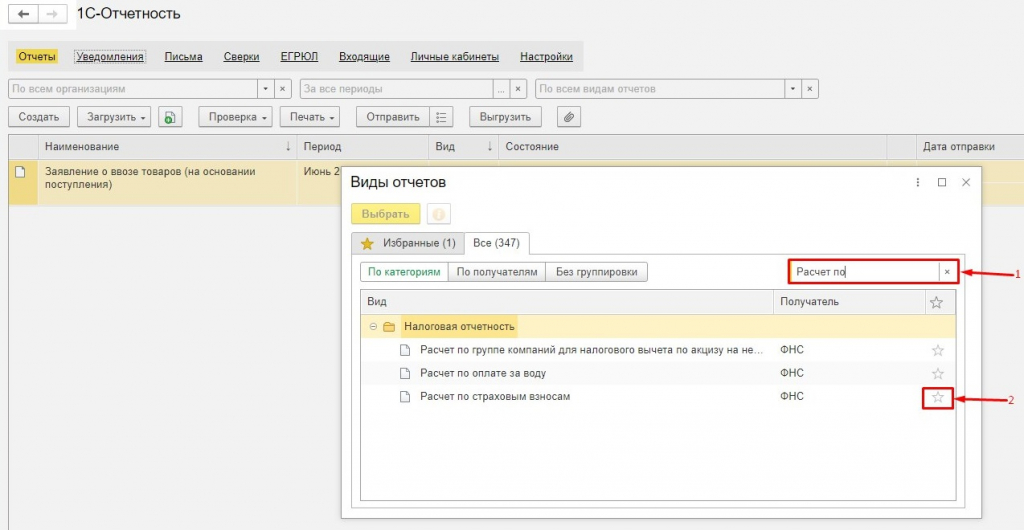This screenshot has width=1024, height=530.
Task: Click the document icon of Заявление о ввозе товаров row
Action: (x=20, y=172)
